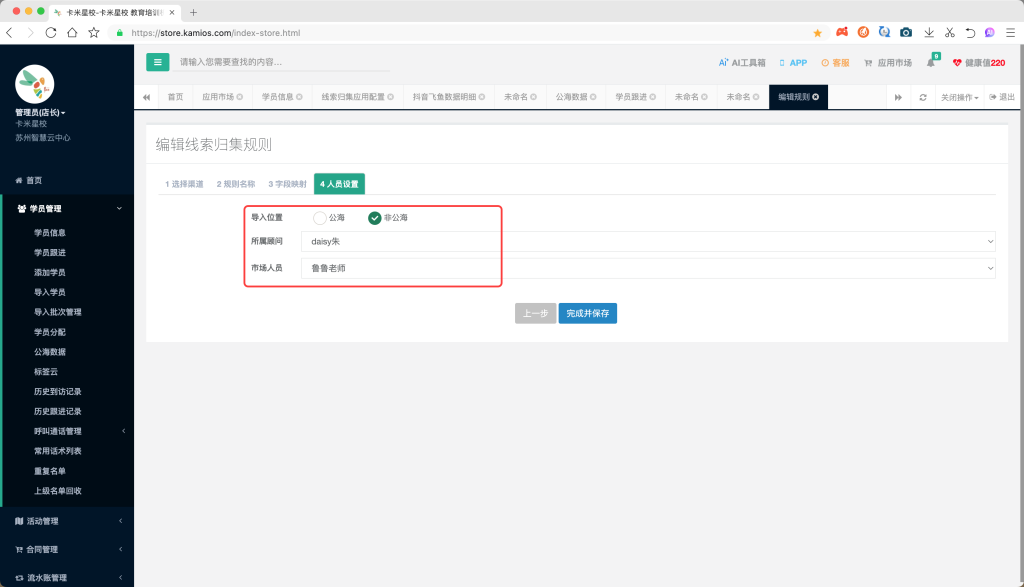Expand the 关闭操作 dropdown

960,97
